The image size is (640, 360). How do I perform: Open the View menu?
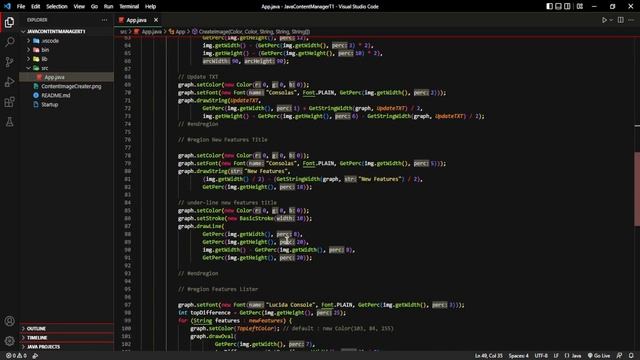[79, 7]
